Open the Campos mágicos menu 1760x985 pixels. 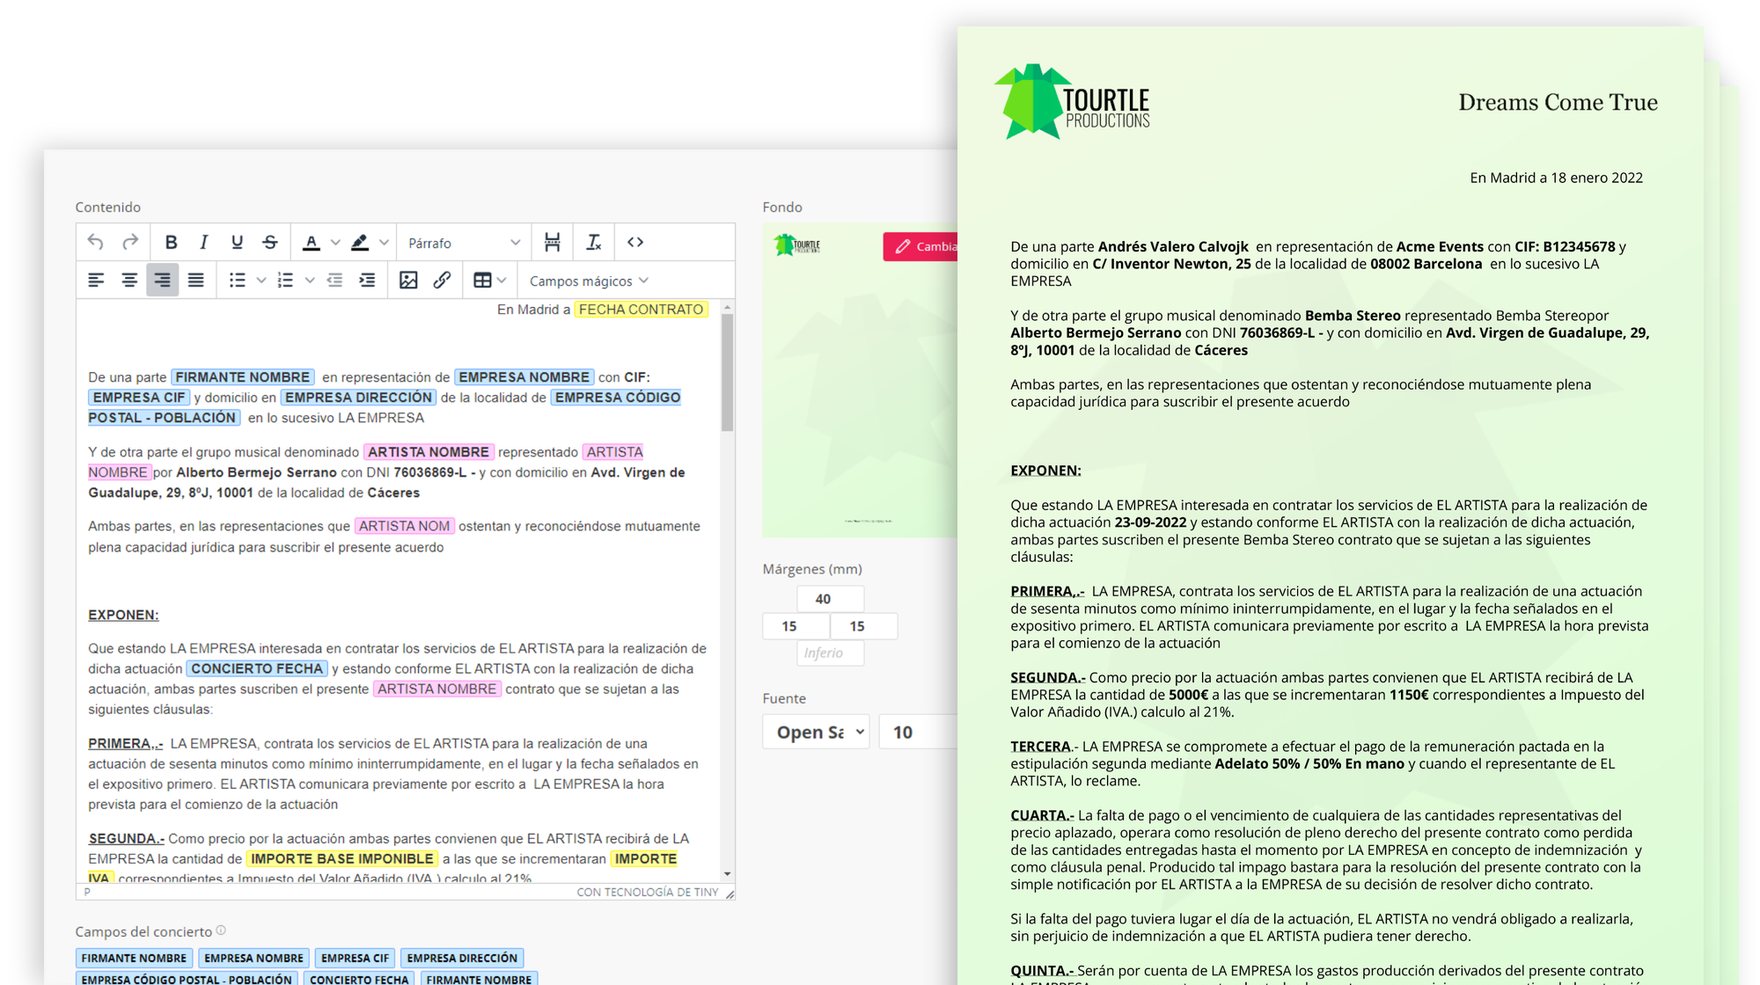[589, 281]
